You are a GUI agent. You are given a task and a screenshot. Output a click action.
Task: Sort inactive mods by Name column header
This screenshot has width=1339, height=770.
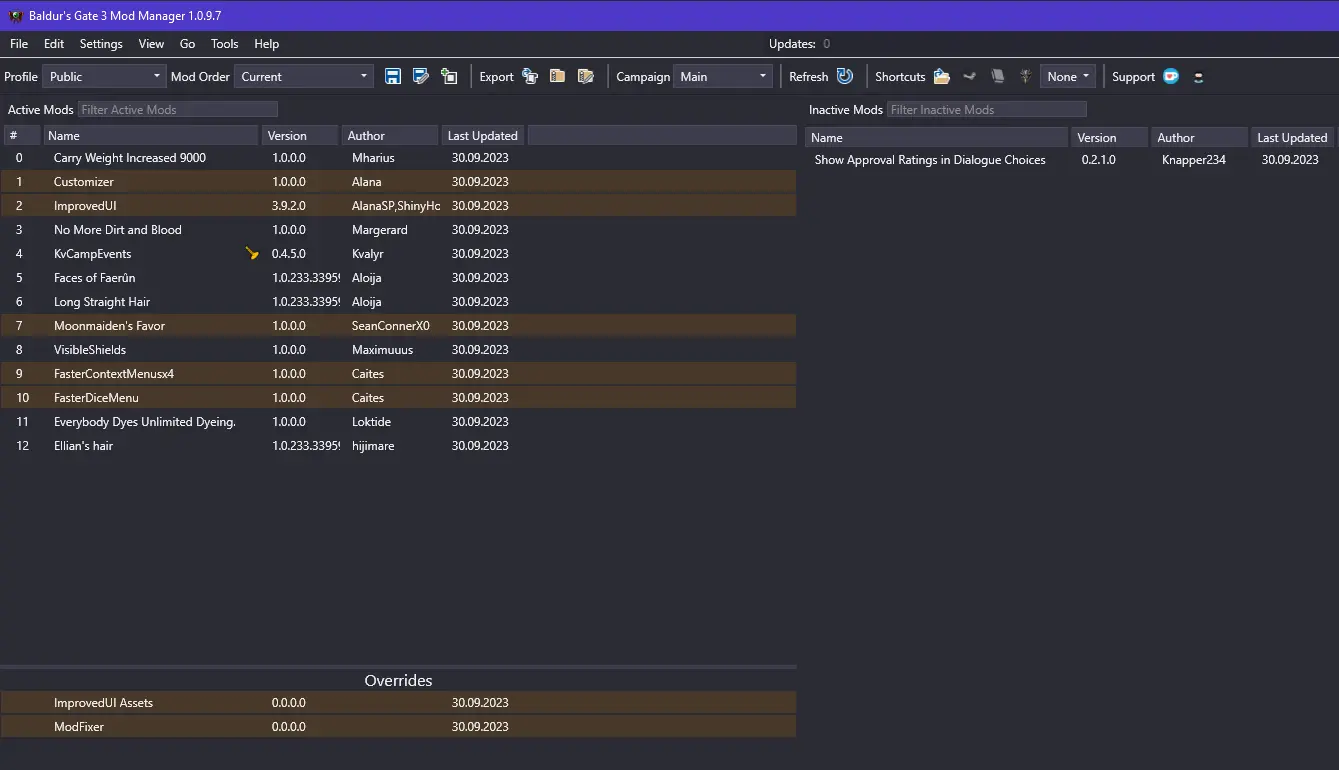(x=937, y=137)
